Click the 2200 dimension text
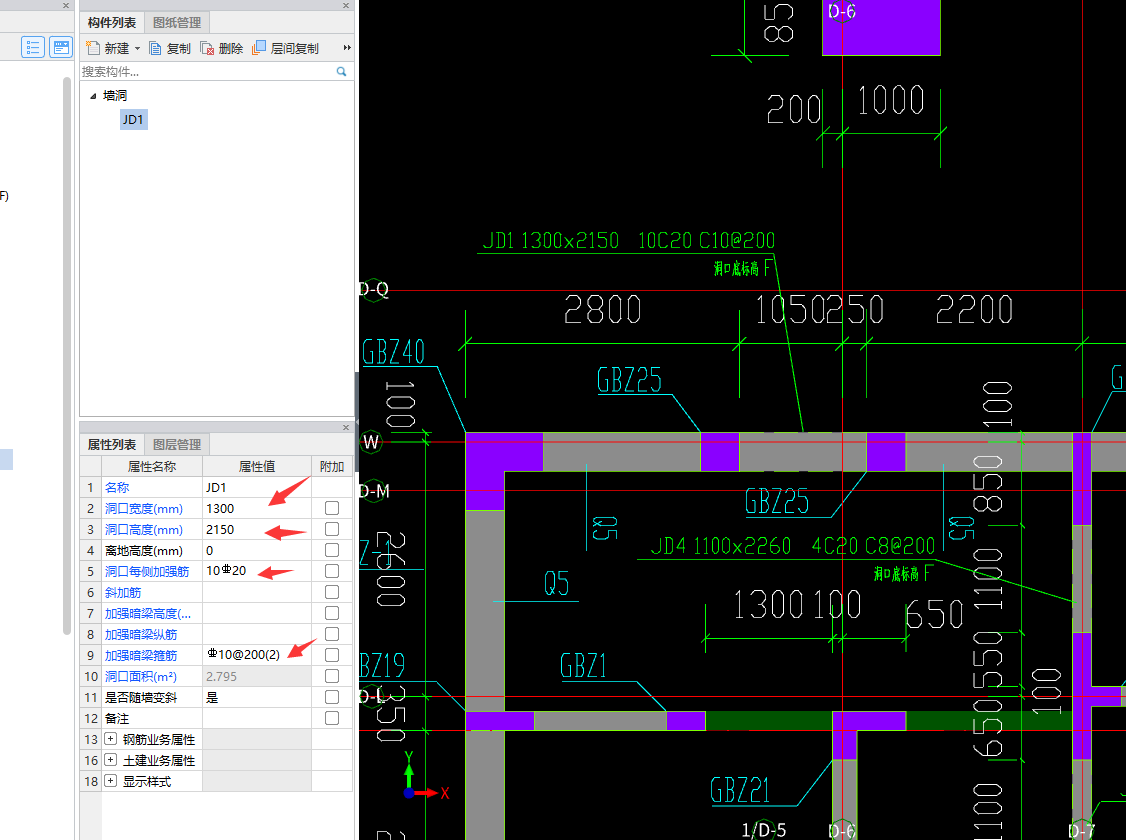The height and width of the screenshot is (840, 1126). (x=974, y=309)
